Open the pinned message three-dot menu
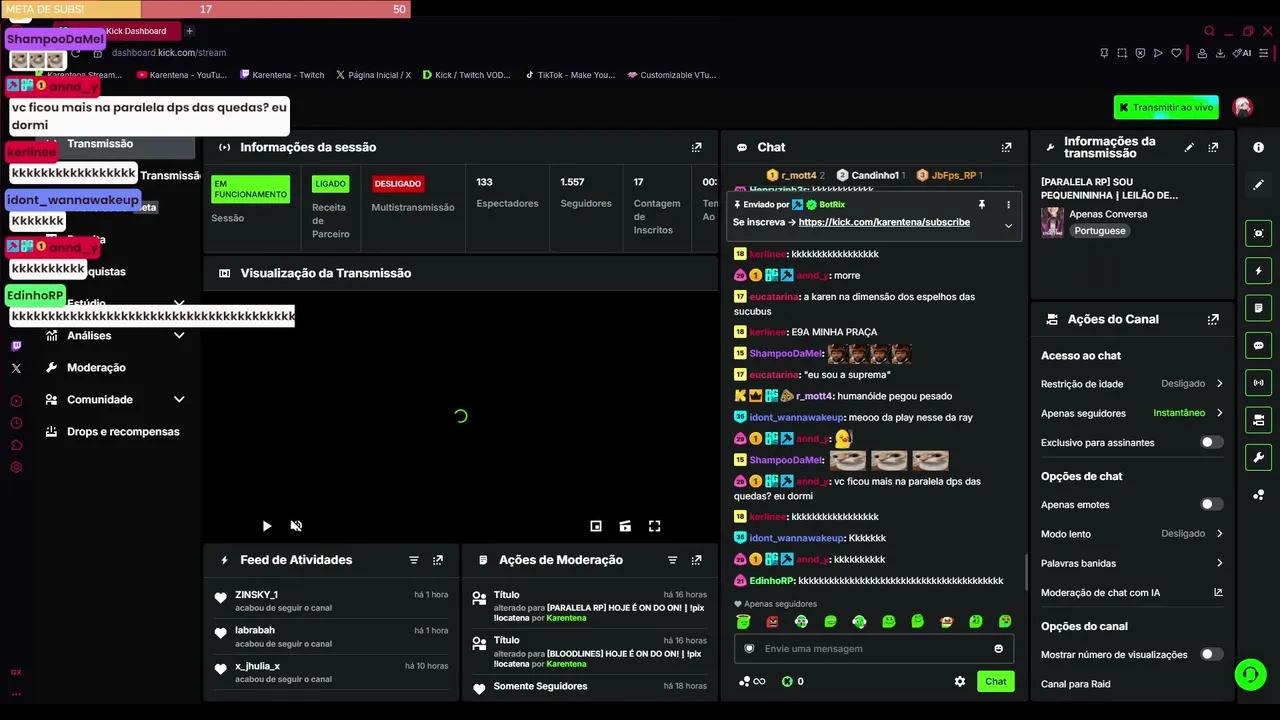The width and height of the screenshot is (1280, 720). (1008, 205)
